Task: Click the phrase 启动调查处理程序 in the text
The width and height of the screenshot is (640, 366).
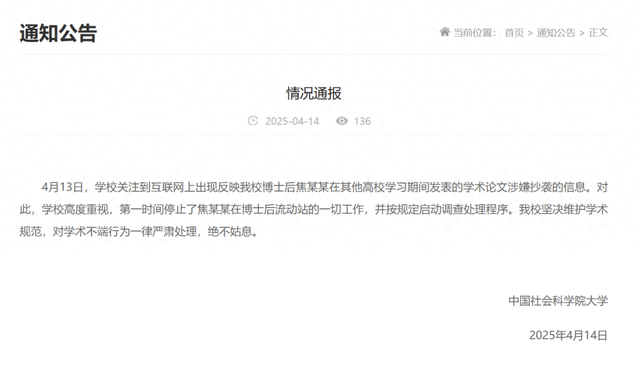Action: [463, 209]
